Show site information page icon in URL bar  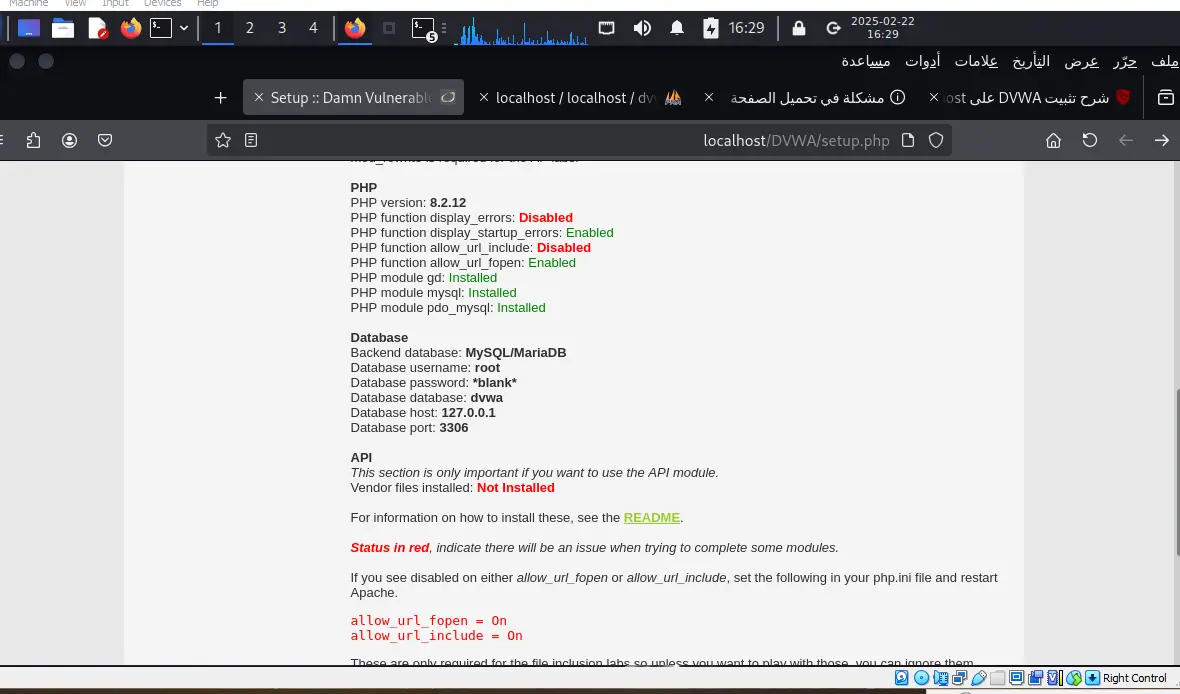[x=908, y=141]
